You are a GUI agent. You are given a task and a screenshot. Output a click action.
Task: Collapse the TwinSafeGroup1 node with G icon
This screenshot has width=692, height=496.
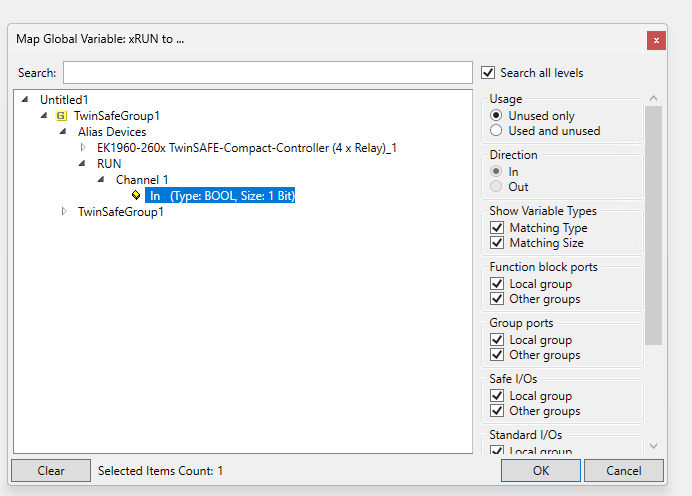pyautogui.click(x=44, y=116)
